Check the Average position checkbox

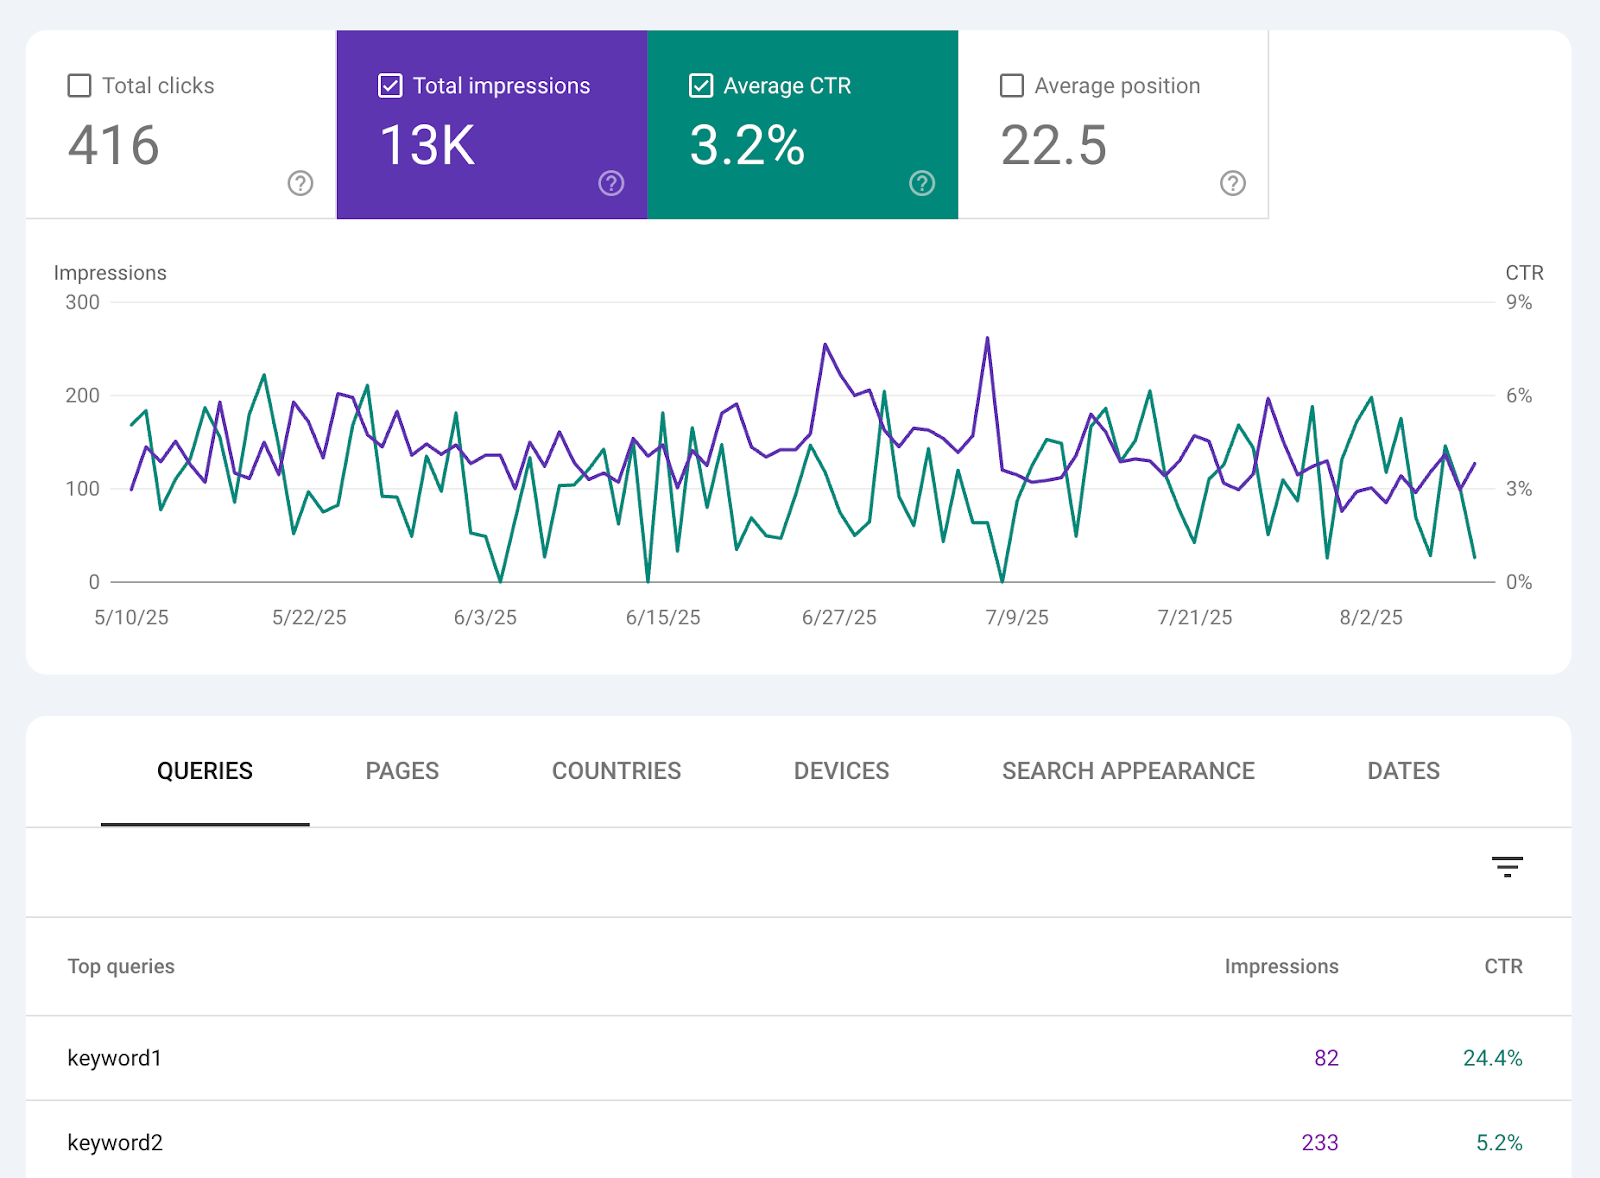tap(1011, 85)
